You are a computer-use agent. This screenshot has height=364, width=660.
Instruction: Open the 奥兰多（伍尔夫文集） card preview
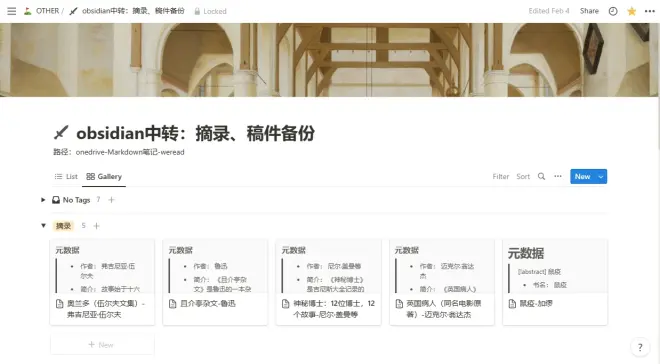coord(102,266)
